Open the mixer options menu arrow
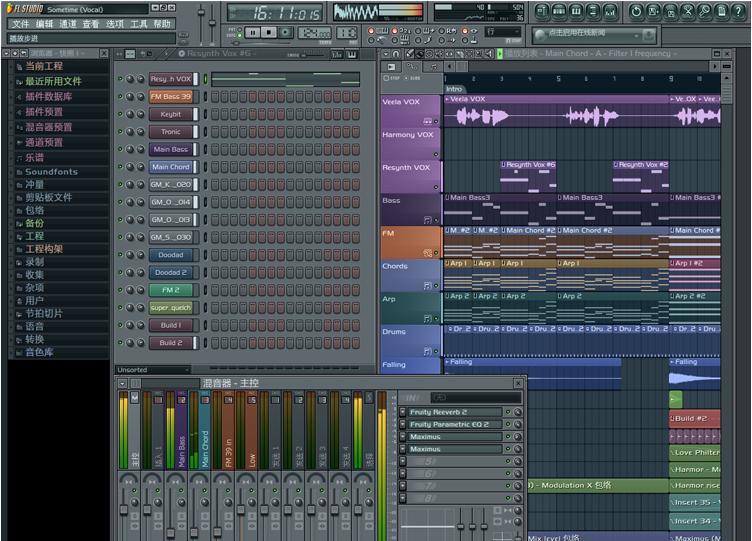Viewport: 752px width, 541px height. point(123,384)
